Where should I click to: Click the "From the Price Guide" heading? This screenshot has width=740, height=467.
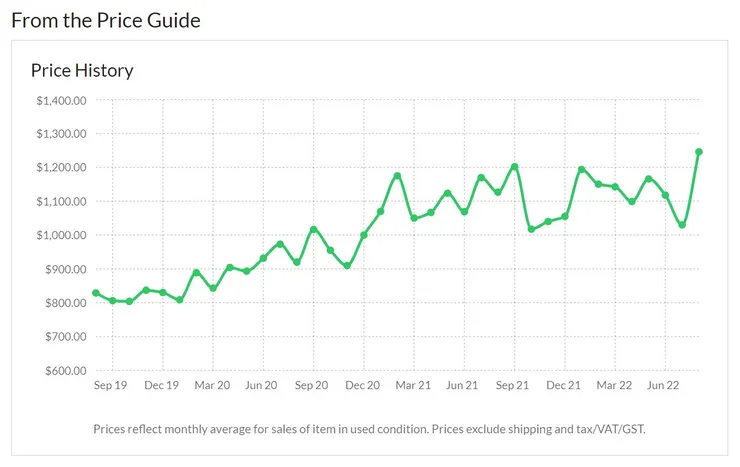pos(106,19)
